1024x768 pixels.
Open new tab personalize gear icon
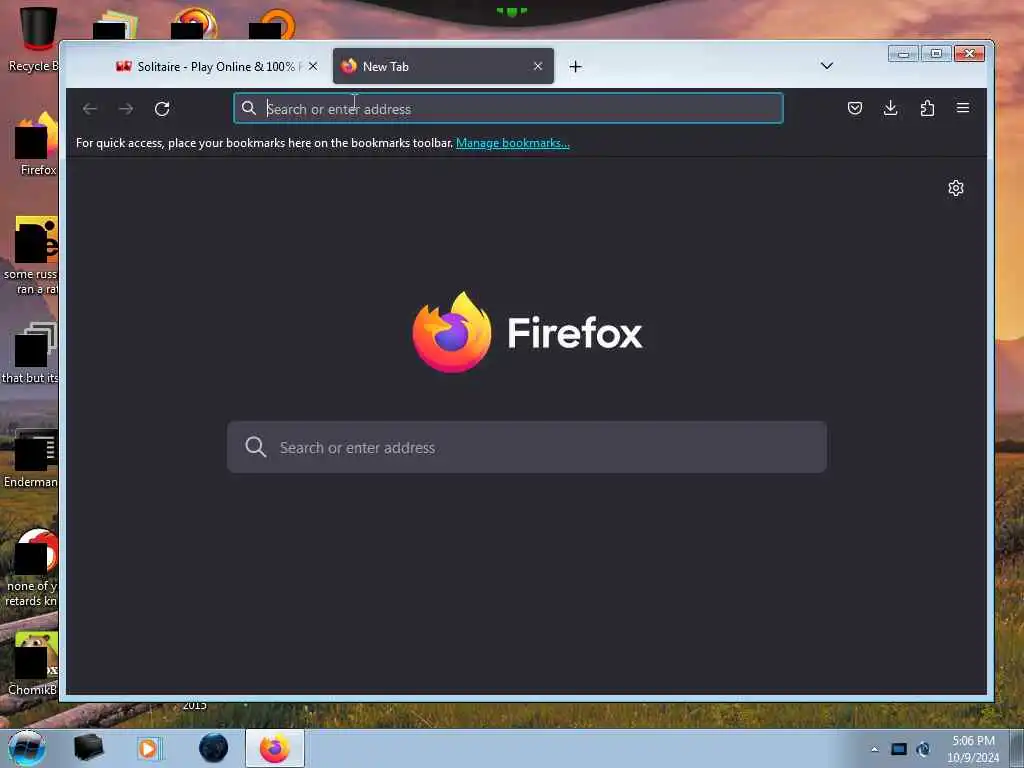[x=955, y=188]
